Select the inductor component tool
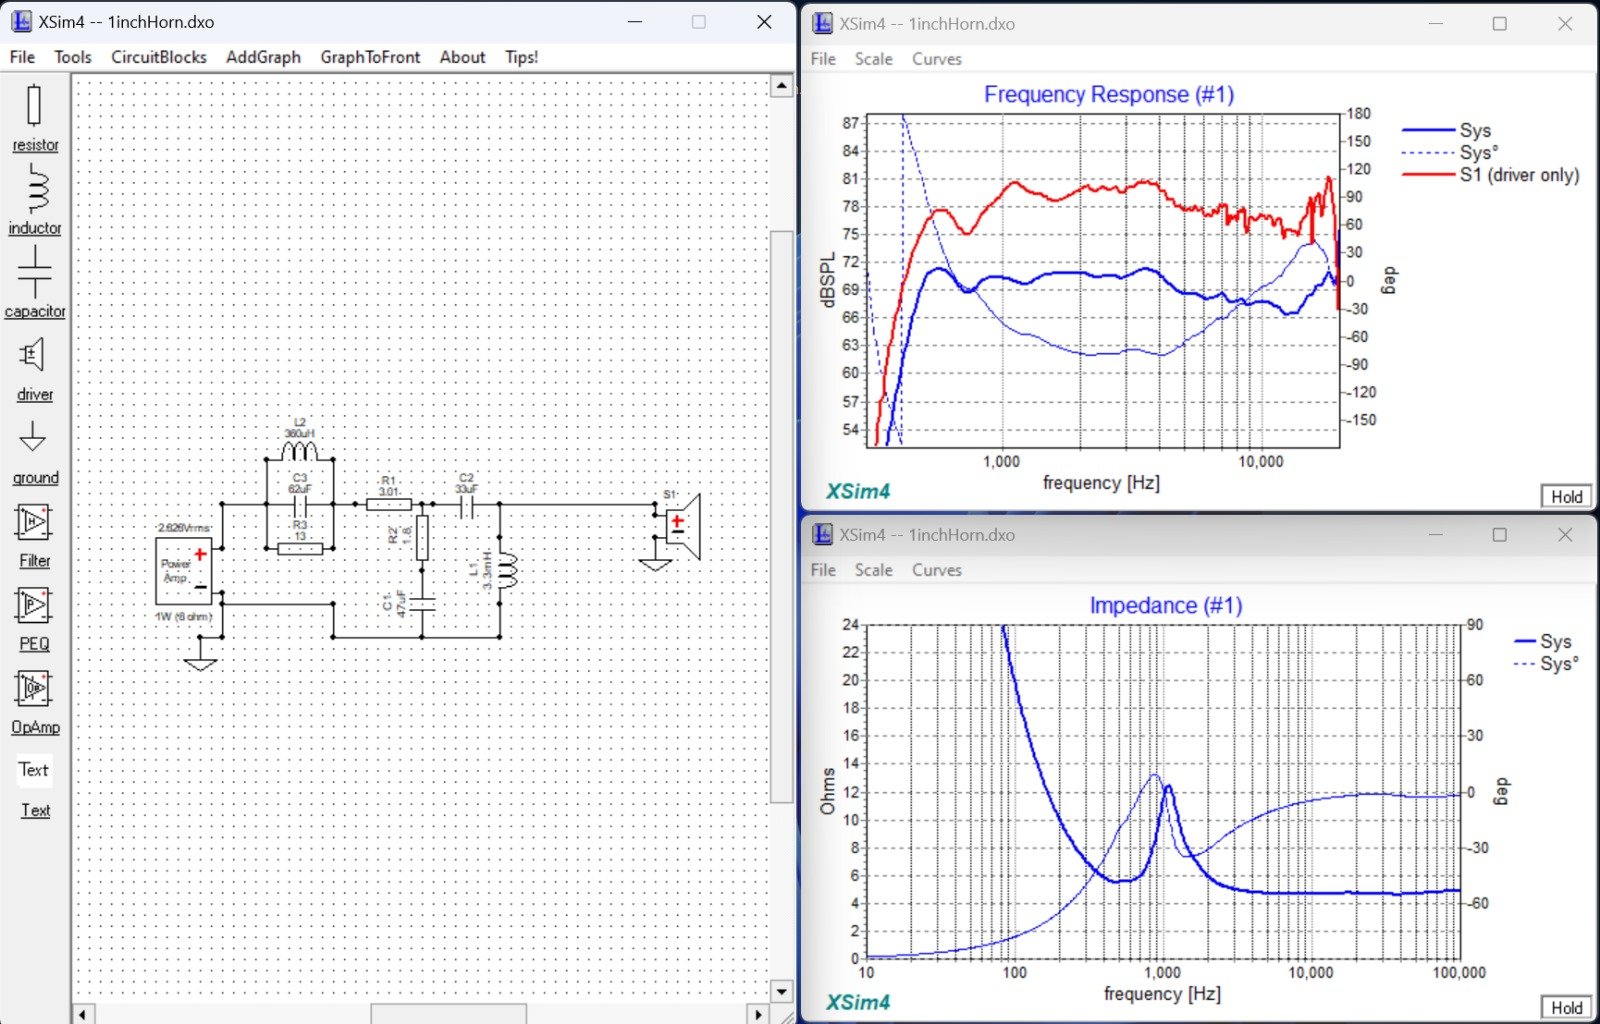The height and width of the screenshot is (1024, 1600). tap(35, 202)
